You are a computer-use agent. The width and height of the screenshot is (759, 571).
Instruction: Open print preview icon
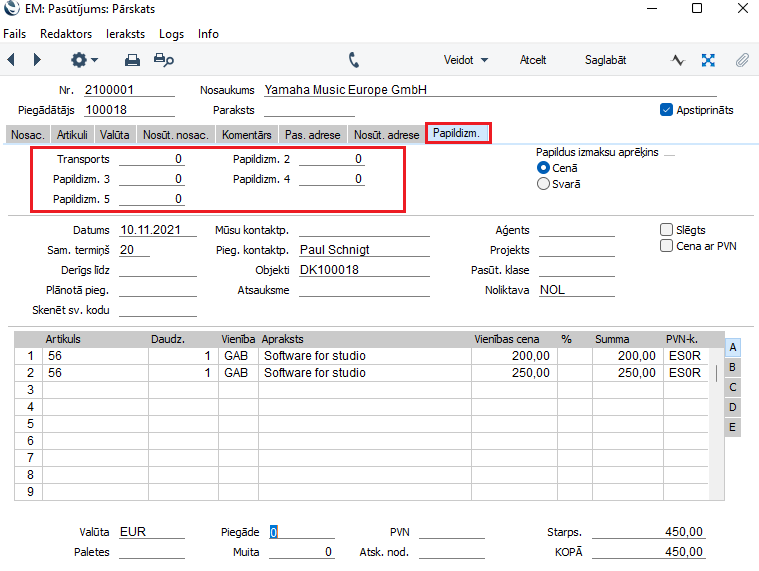(164, 60)
